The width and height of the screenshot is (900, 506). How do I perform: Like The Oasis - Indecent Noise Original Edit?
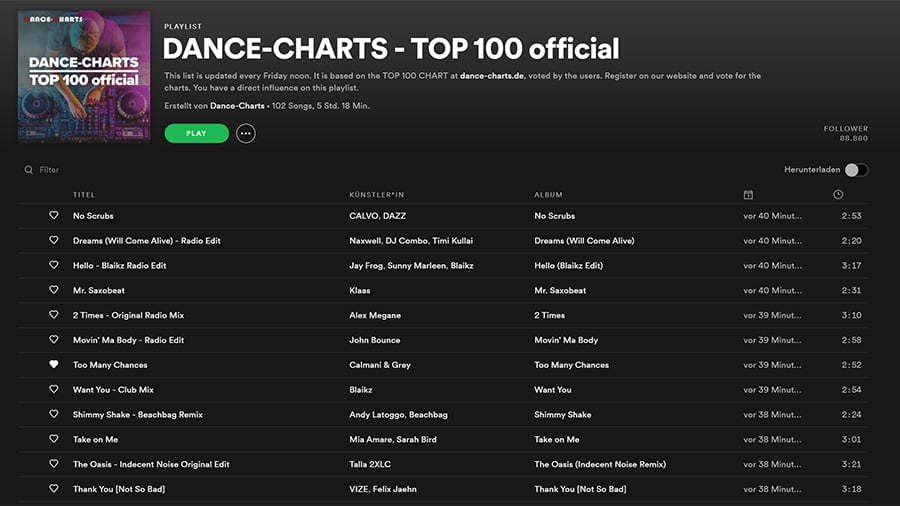point(53,464)
